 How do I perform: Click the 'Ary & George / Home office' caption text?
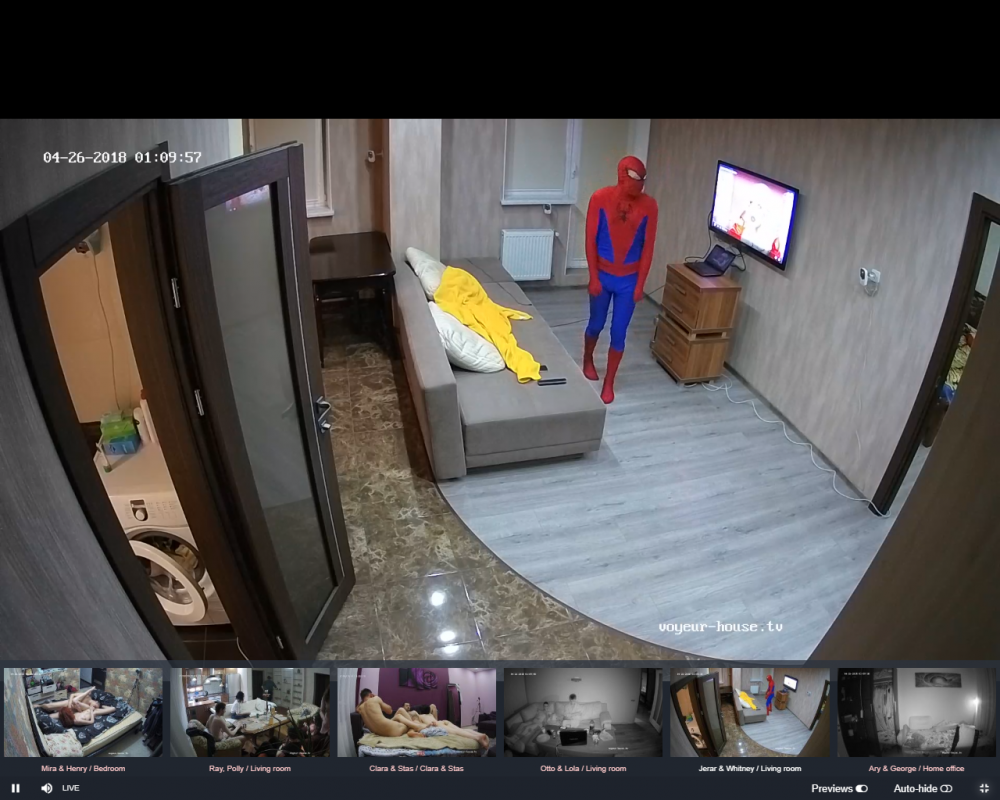tap(917, 768)
